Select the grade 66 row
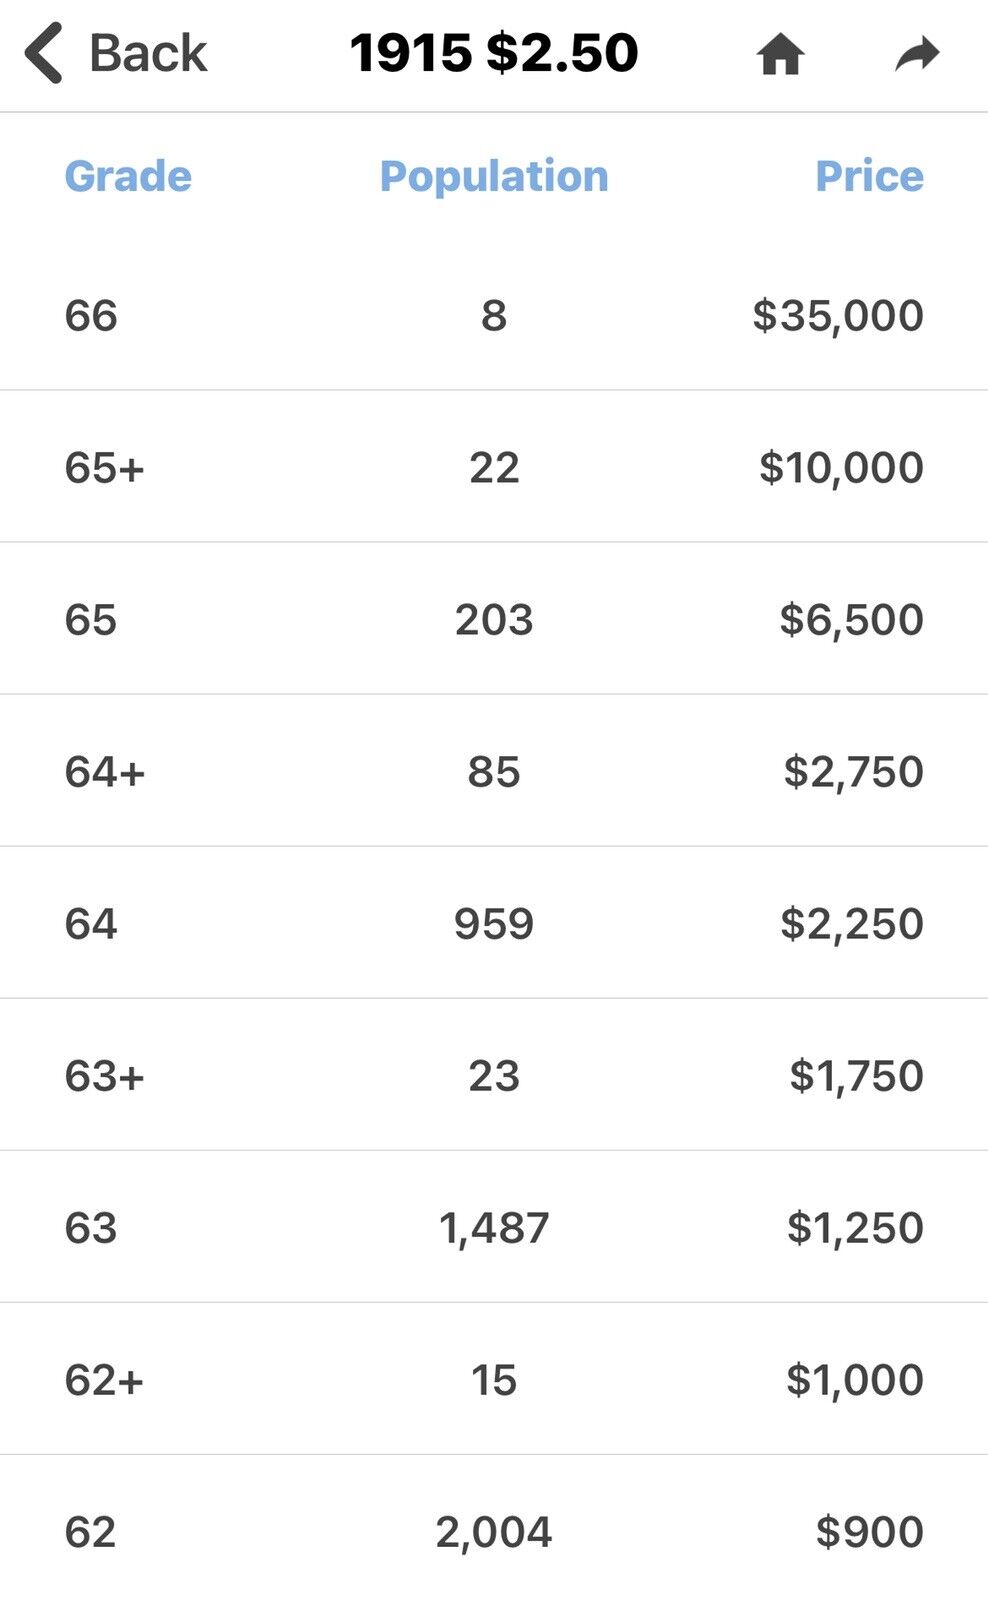The height and width of the screenshot is (1600, 988). pyautogui.click(x=494, y=315)
